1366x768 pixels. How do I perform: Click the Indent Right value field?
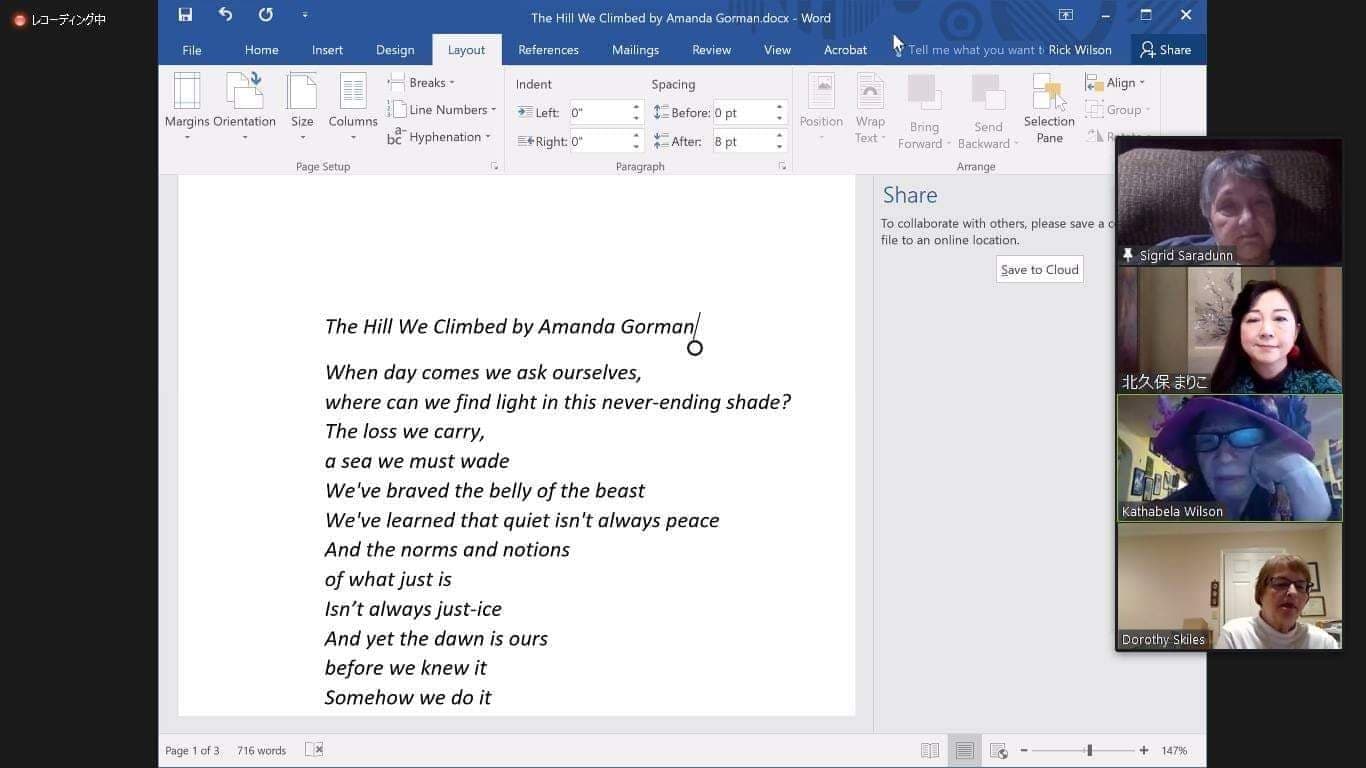tap(599, 141)
